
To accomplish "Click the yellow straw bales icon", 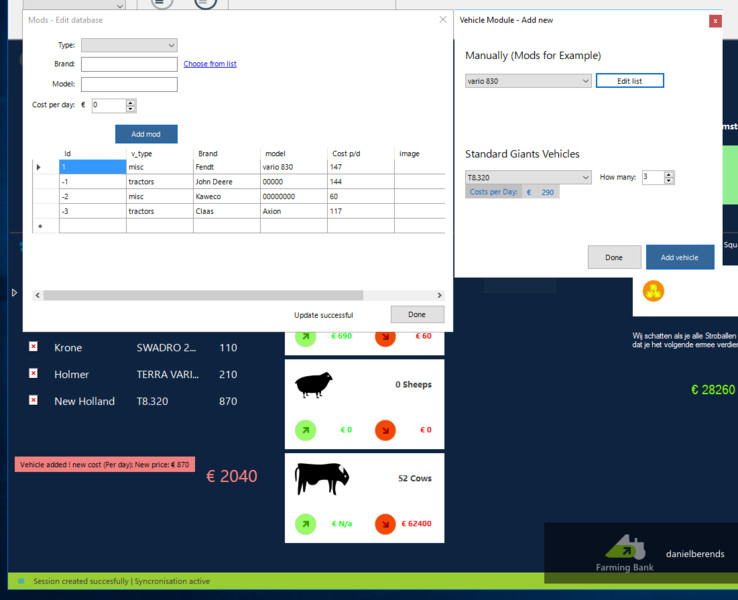I will click(653, 291).
